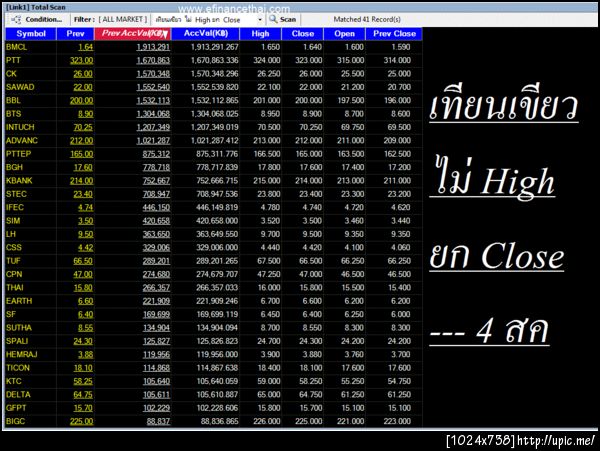Select the LH symbol
This screenshot has width=600, height=451.
[x=11, y=234]
